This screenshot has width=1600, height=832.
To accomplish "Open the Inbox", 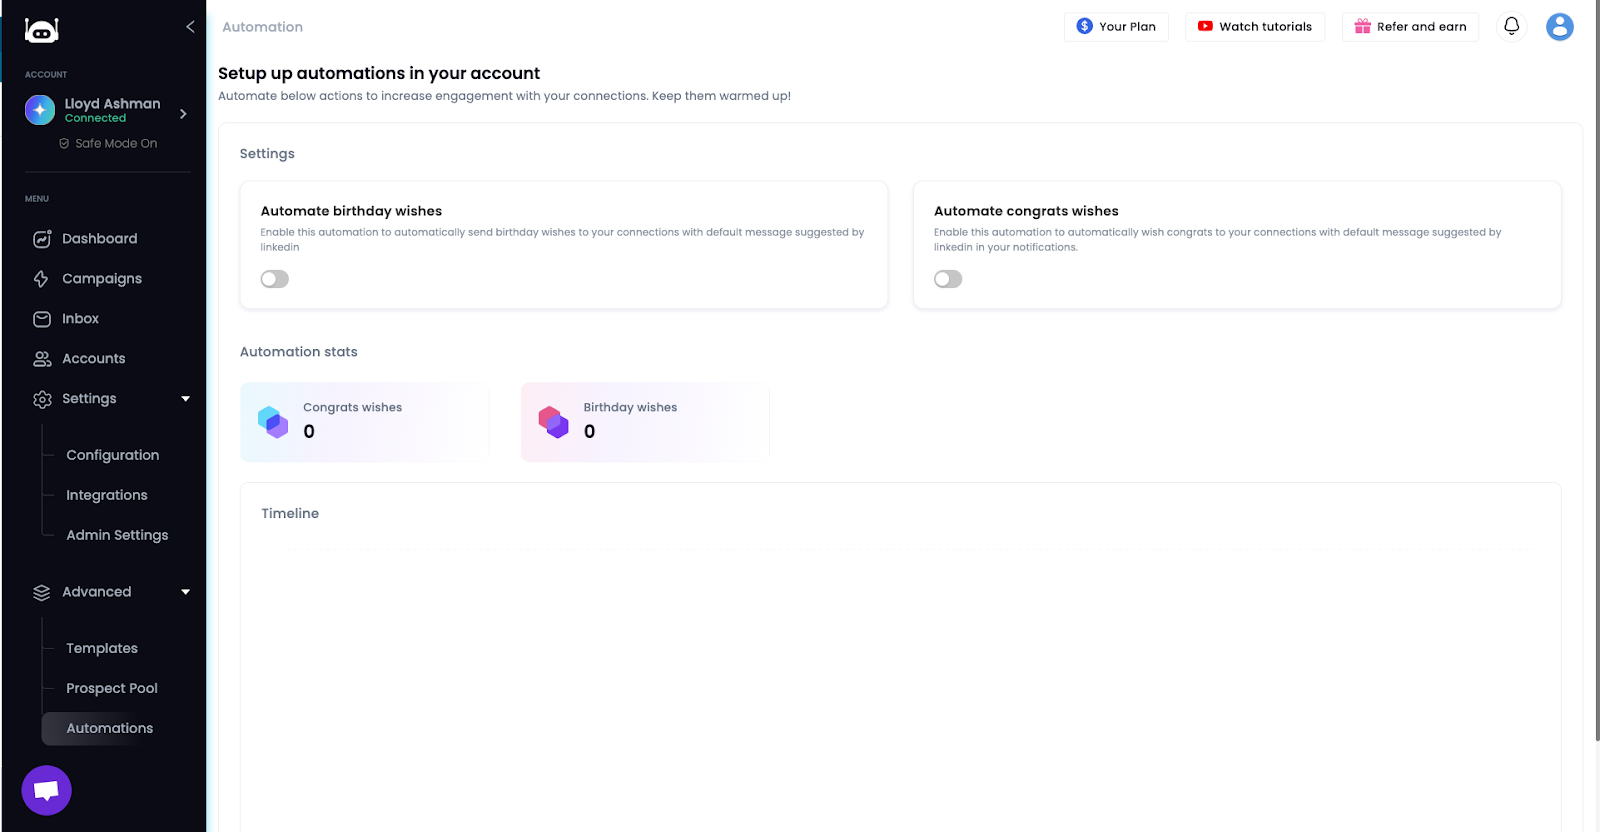I will [x=80, y=319].
